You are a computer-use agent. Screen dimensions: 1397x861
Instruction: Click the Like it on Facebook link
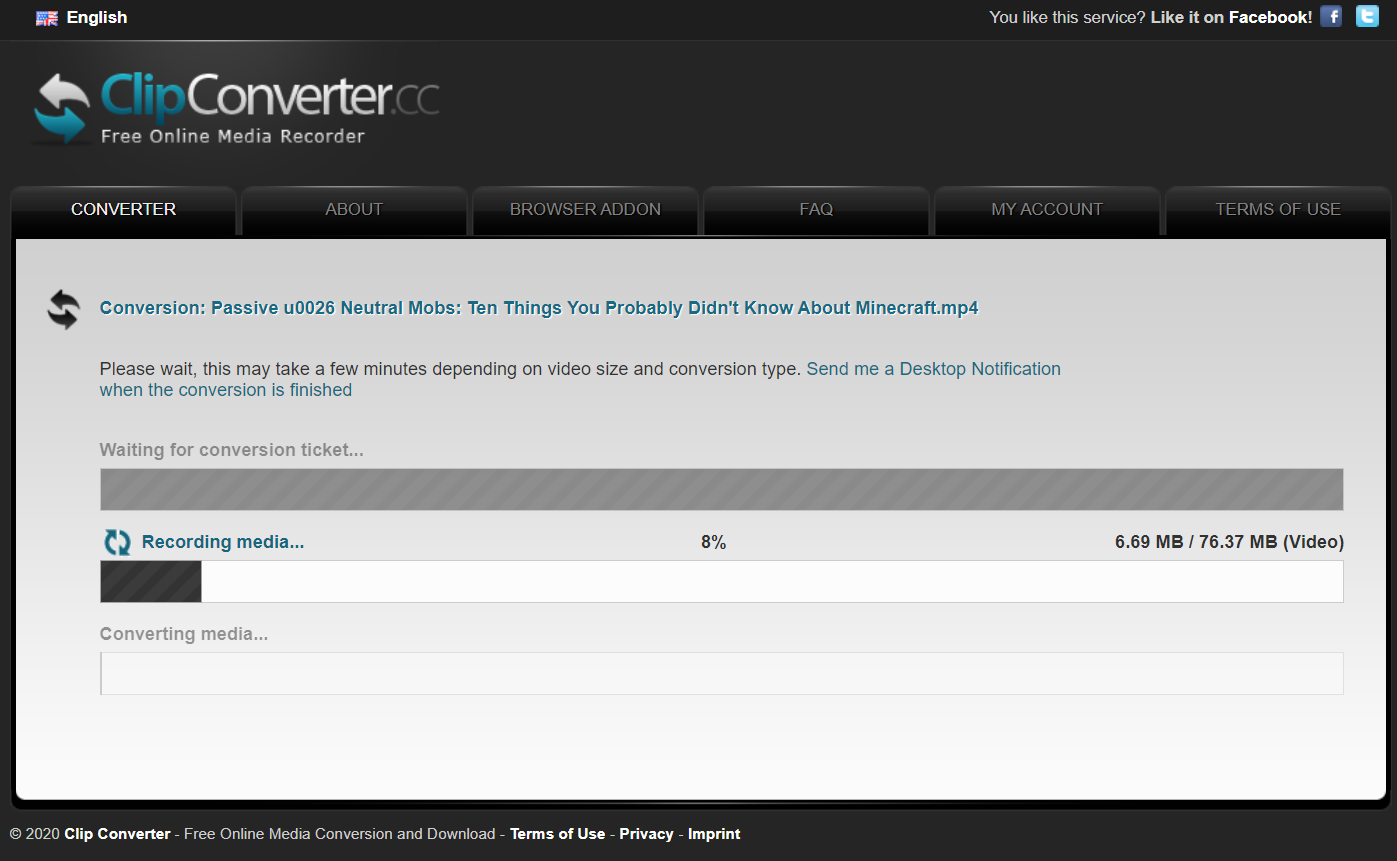click(1231, 17)
